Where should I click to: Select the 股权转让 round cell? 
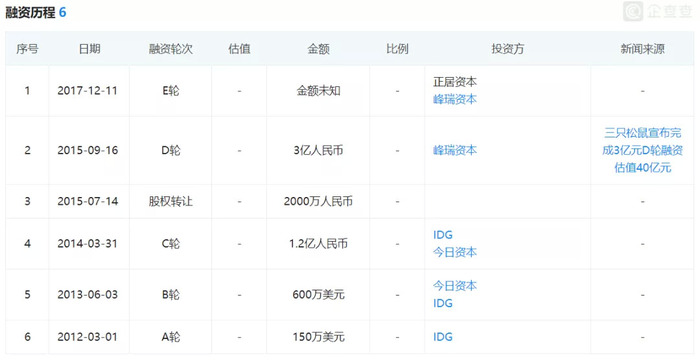coord(171,201)
